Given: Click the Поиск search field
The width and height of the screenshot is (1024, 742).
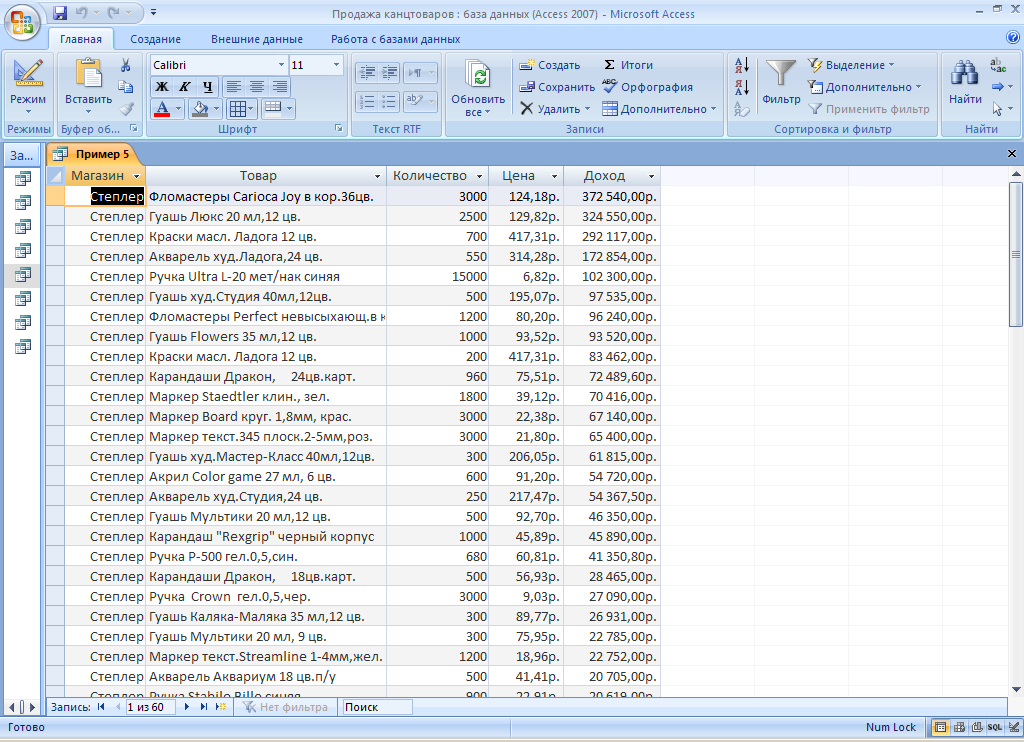Looking at the screenshot, I should [x=377, y=707].
